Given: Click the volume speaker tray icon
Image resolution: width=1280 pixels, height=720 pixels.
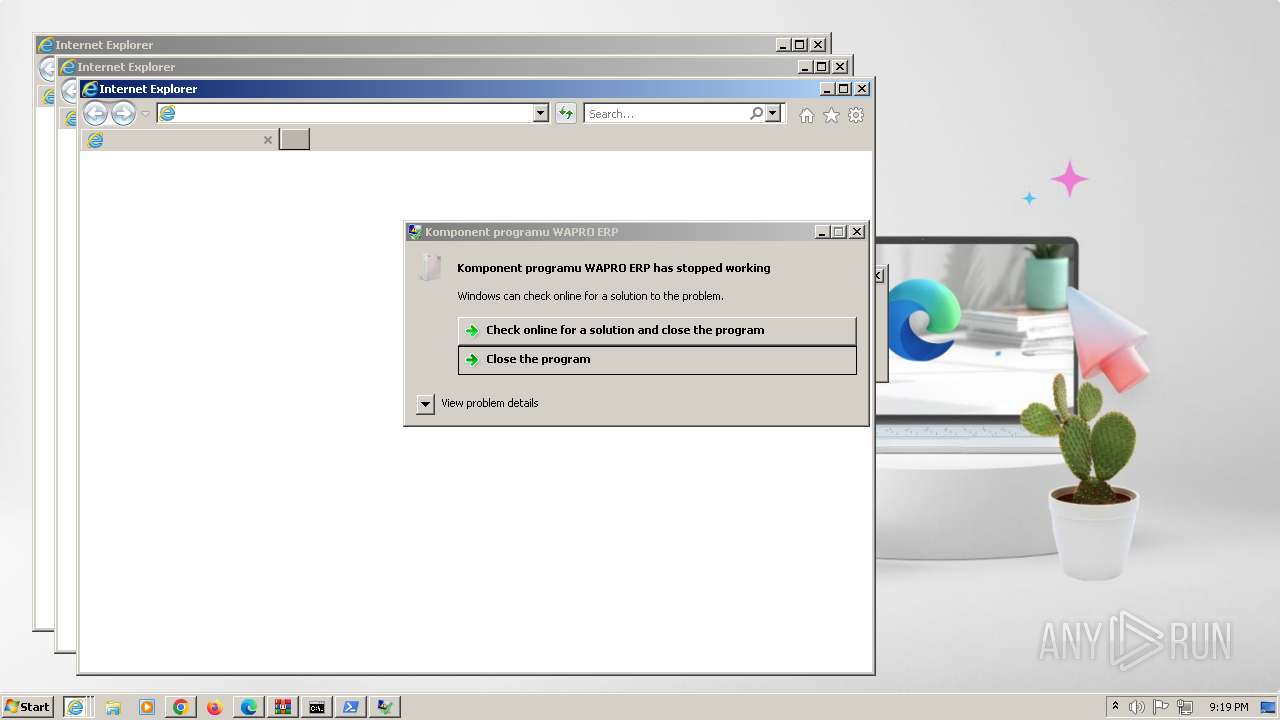Looking at the screenshot, I should click(1137, 707).
